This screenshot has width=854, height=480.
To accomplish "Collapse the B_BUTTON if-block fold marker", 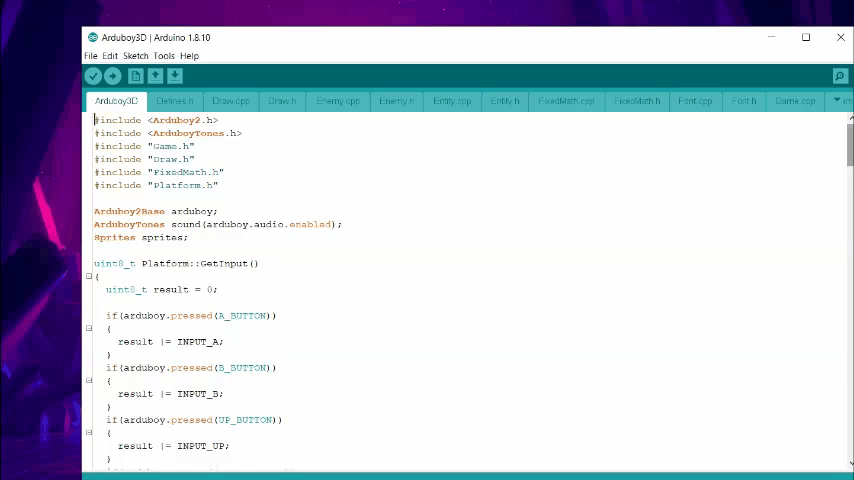I will pyautogui.click(x=89, y=380).
